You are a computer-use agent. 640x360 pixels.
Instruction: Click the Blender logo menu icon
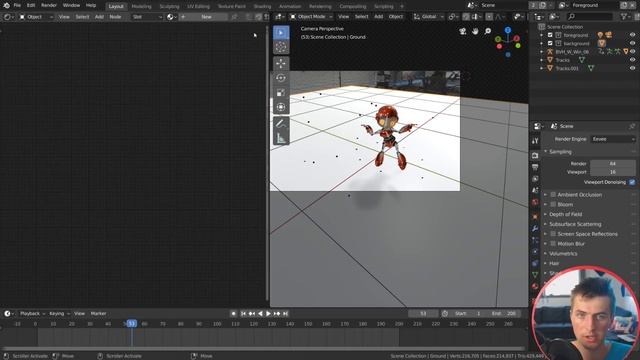(x=6, y=5)
